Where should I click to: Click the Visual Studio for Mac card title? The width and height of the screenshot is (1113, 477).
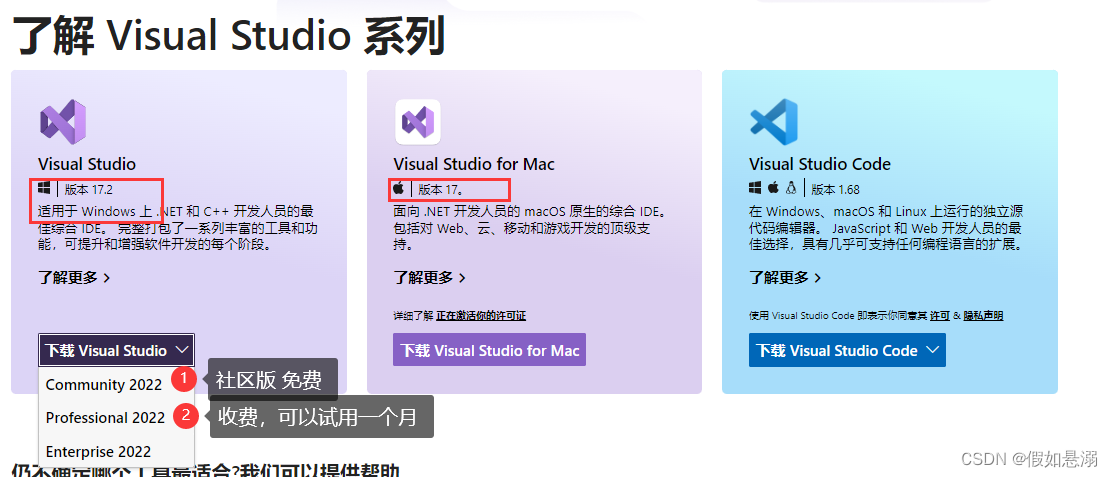[473, 164]
